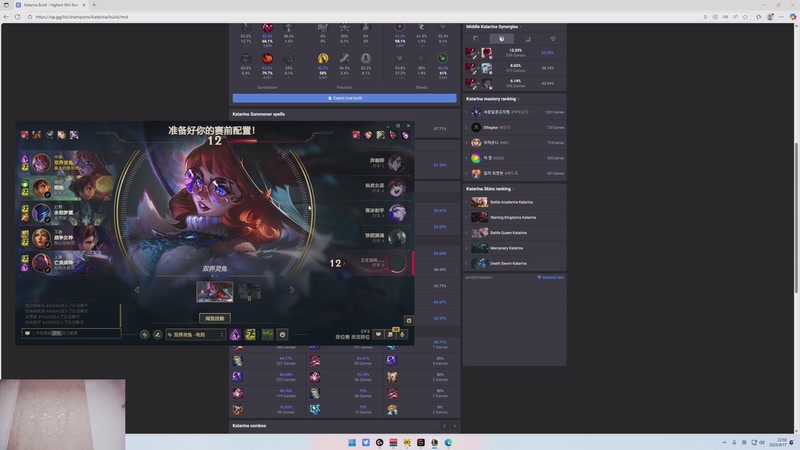The height and width of the screenshot is (450, 800).
Task: Click the browser refresh button
Action: [x=17, y=17]
